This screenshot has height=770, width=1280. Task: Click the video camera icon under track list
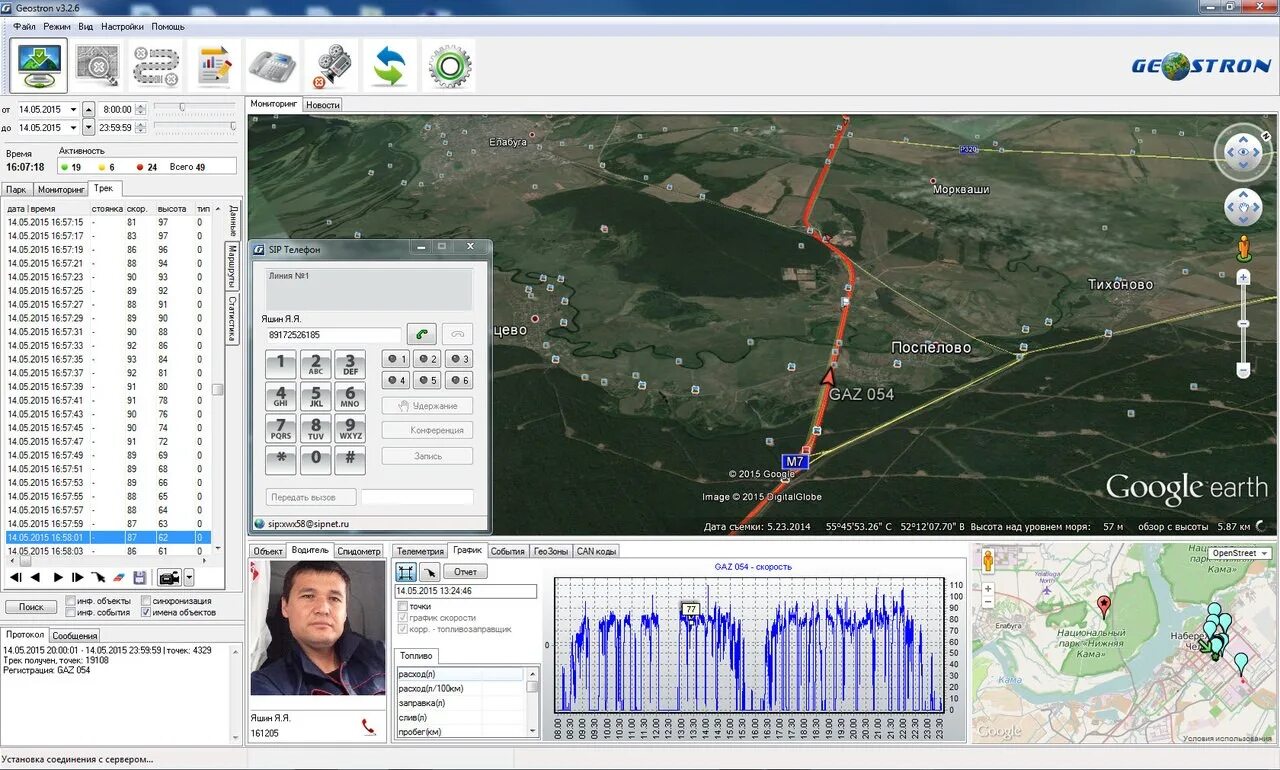[x=169, y=577]
